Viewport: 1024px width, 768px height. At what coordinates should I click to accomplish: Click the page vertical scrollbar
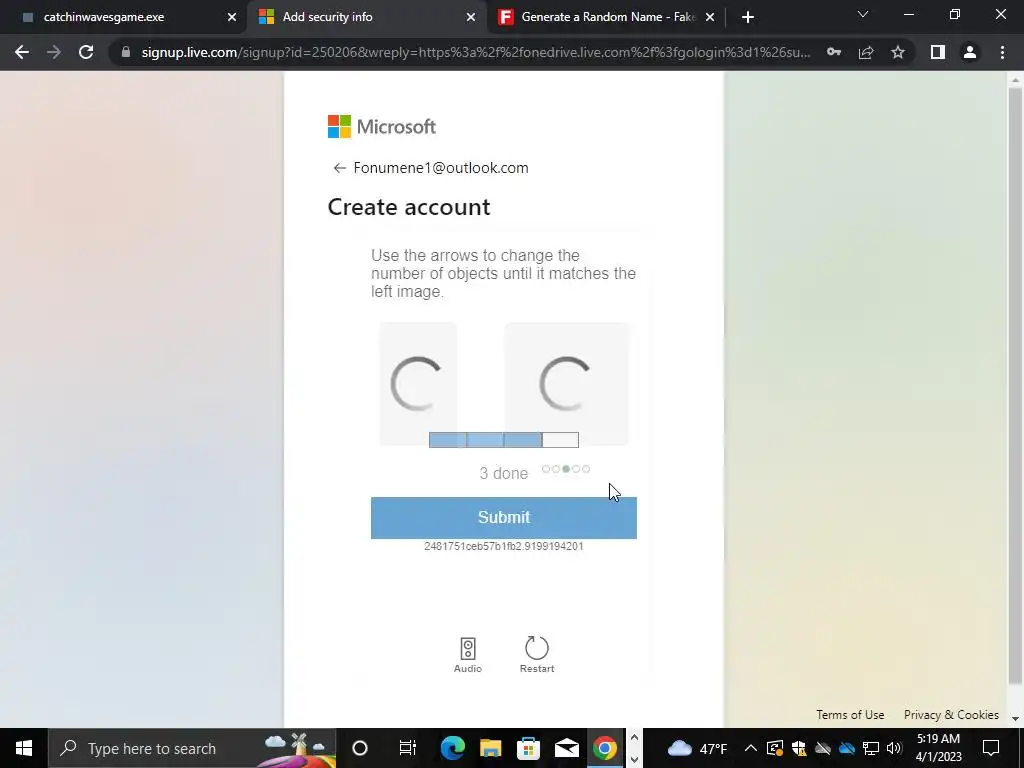(1015, 385)
